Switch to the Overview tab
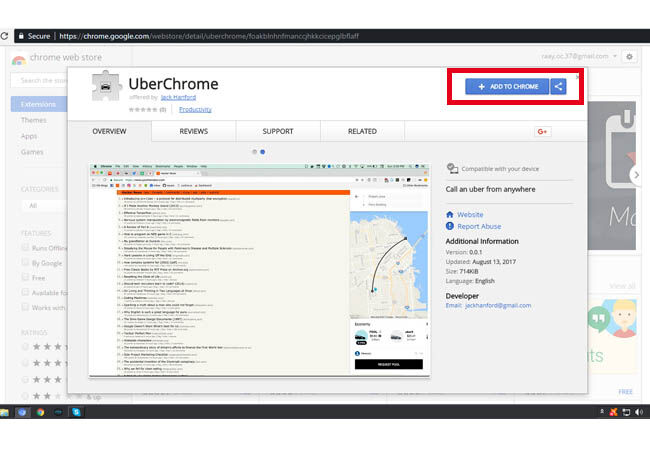 pyautogui.click(x=109, y=131)
